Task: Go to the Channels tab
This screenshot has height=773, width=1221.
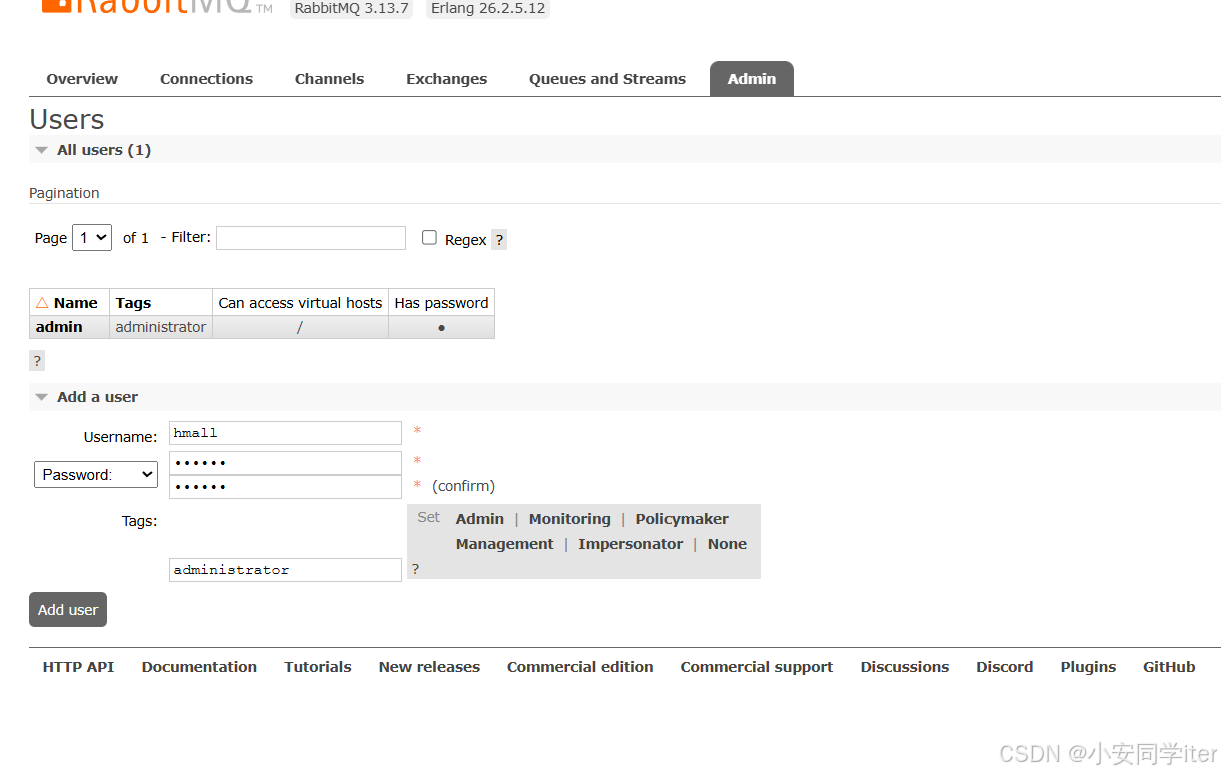Action: (329, 79)
